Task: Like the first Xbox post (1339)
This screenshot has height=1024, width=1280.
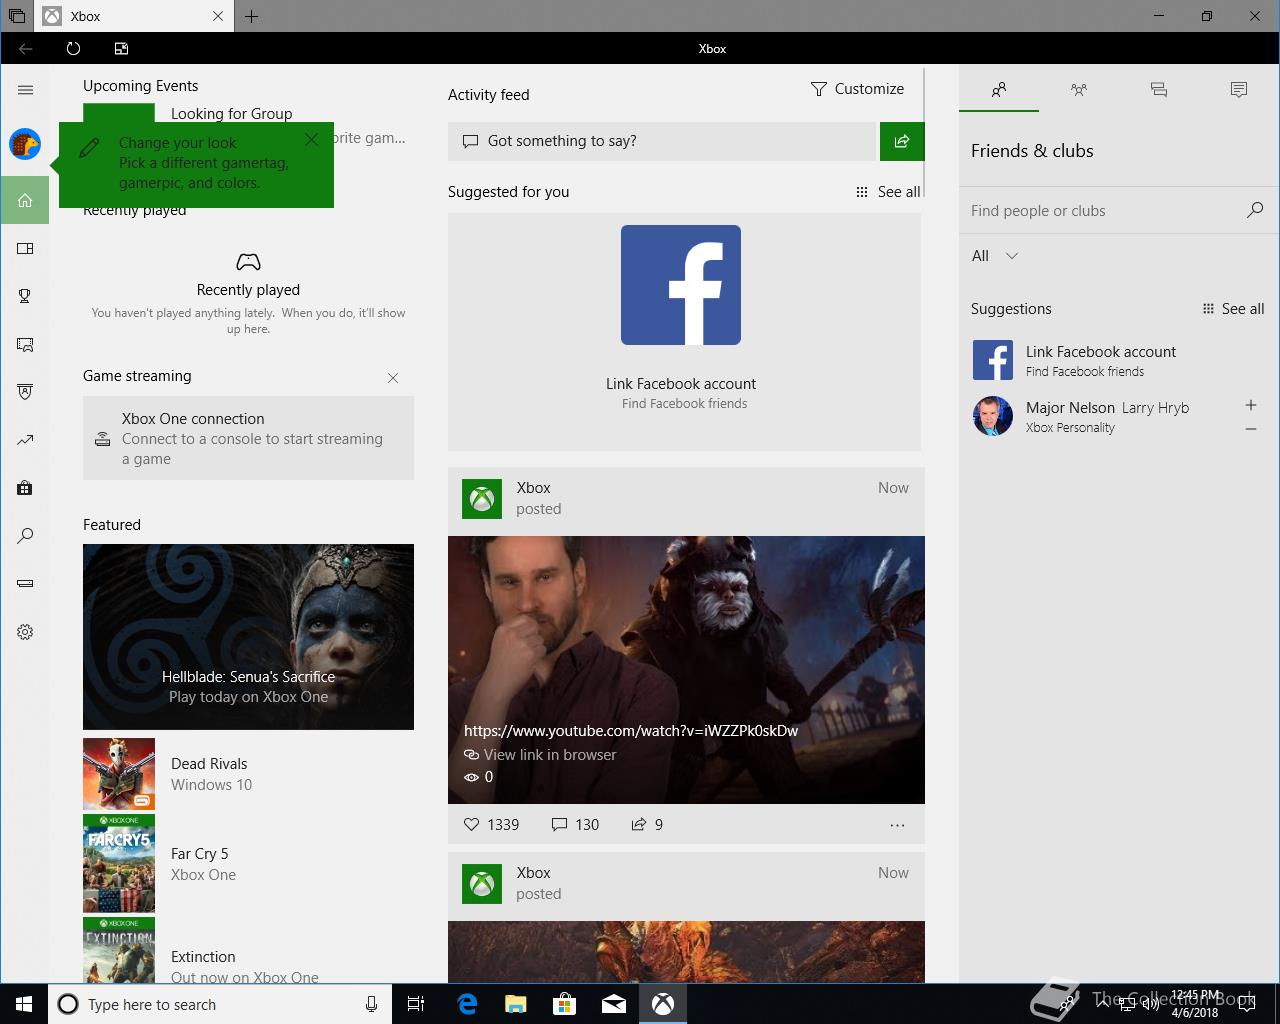Action: (491, 824)
